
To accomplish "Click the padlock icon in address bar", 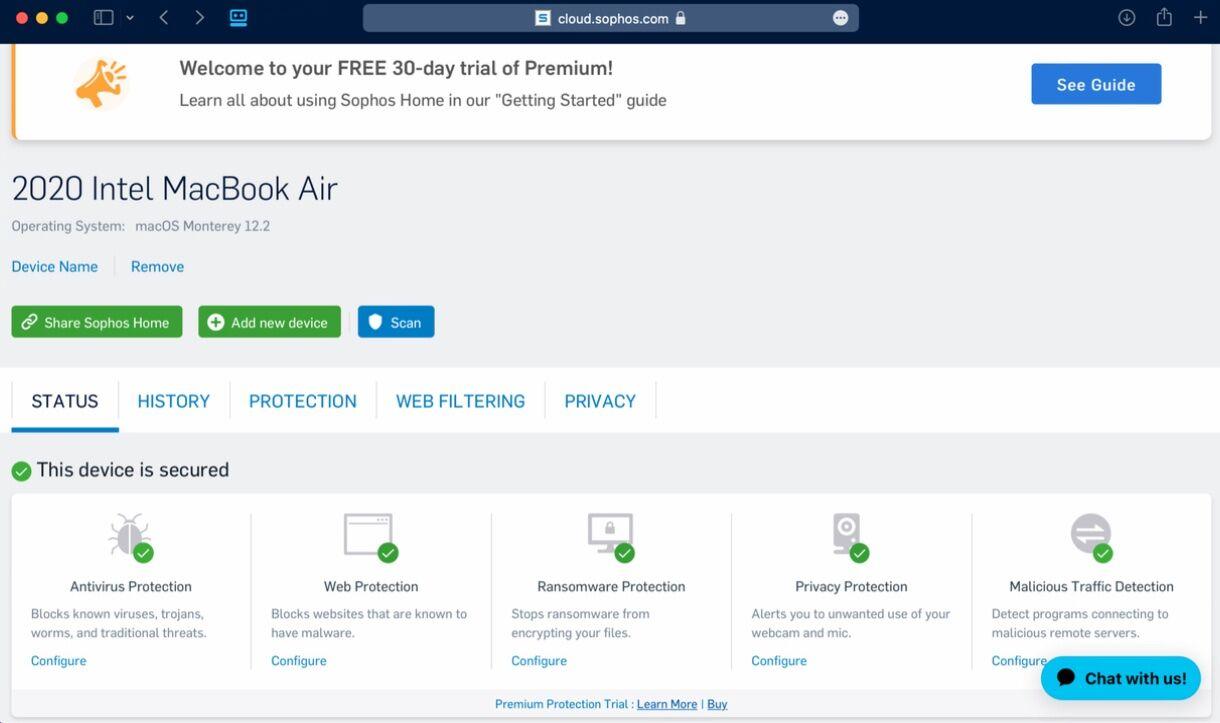I will click(x=681, y=18).
